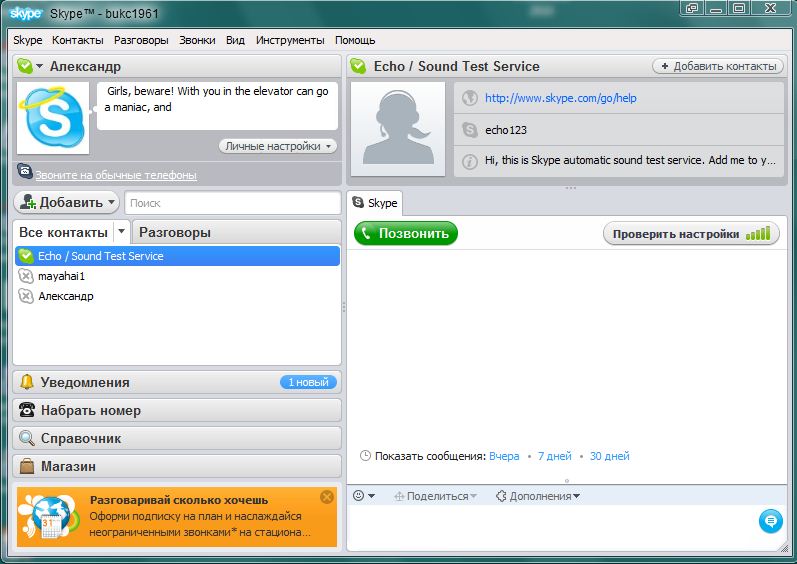Click the online status icon in Echo list row

pyautogui.click(x=26, y=256)
